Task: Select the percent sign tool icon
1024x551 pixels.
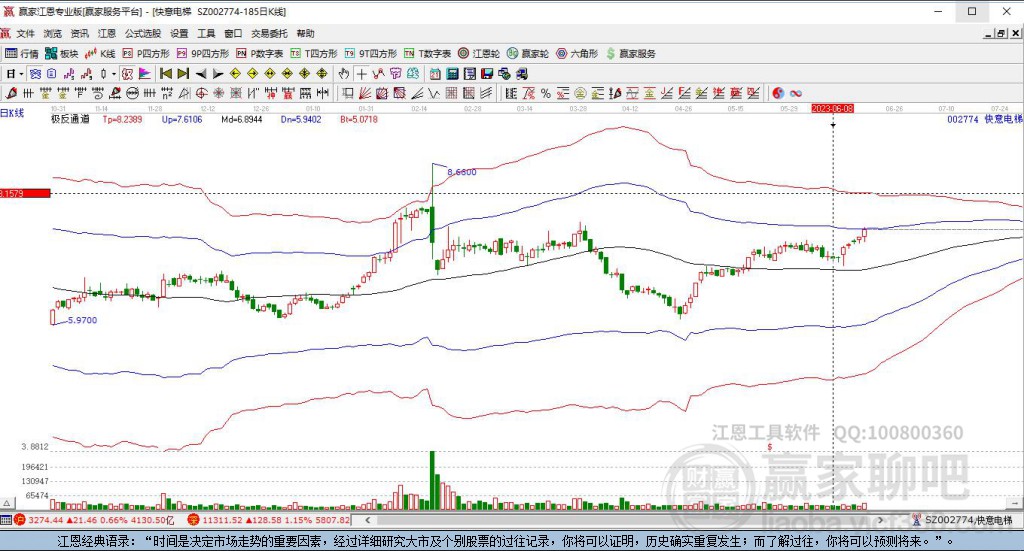Action: pyautogui.click(x=546, y=93)
